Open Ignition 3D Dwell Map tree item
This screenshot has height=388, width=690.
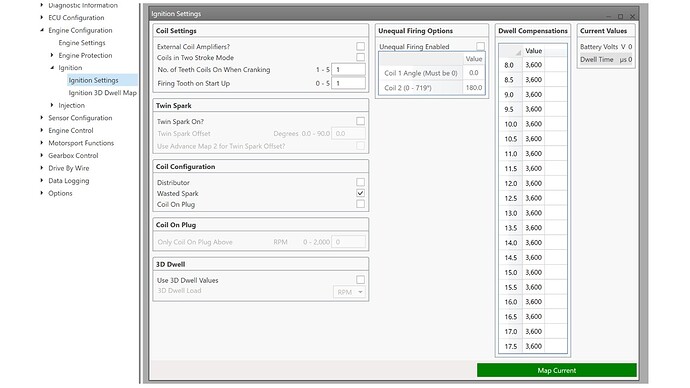pos(103,93)
